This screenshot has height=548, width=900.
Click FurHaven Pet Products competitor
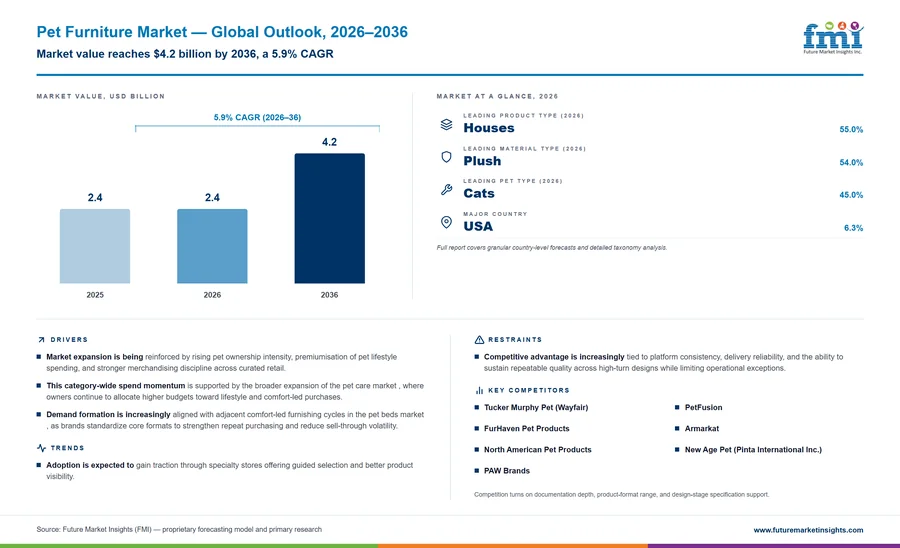click(526, 429)
